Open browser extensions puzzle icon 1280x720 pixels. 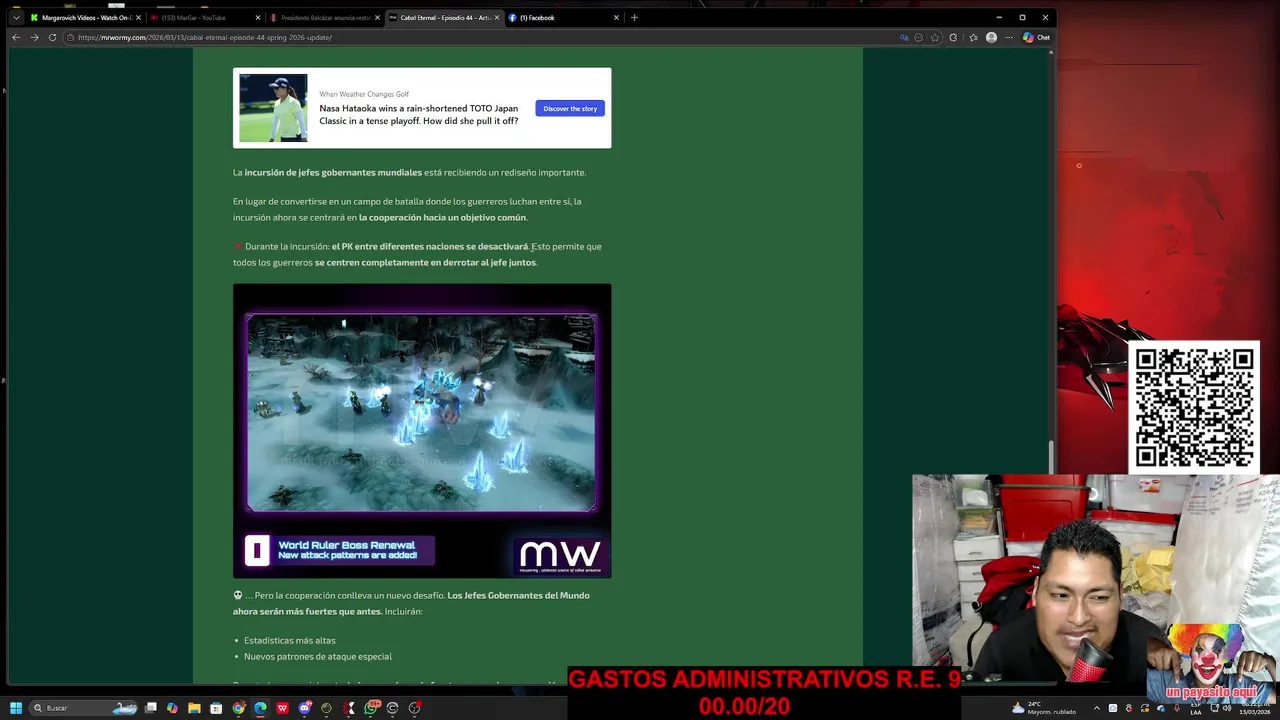point(953,37)
